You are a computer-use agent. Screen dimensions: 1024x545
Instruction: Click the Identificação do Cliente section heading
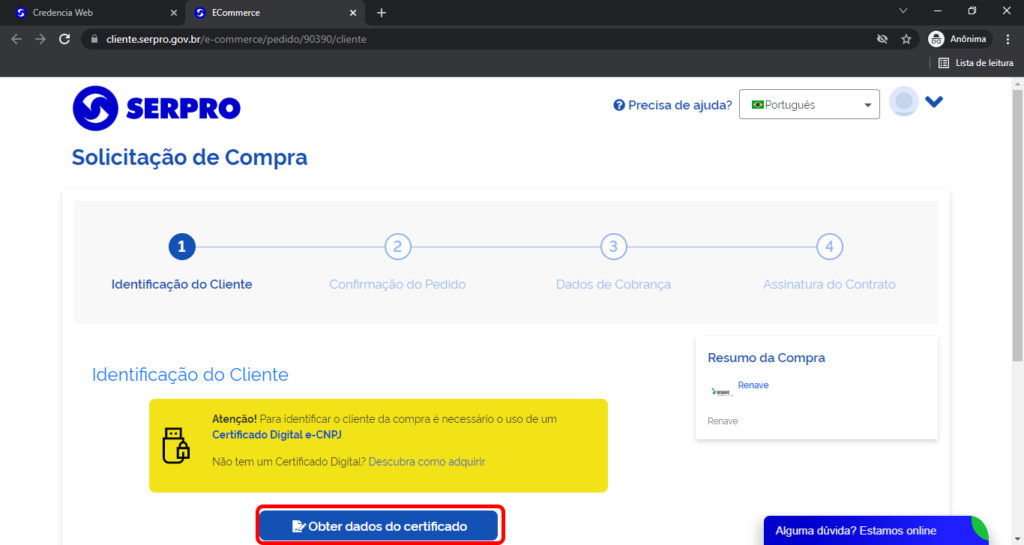click(190, 375)
